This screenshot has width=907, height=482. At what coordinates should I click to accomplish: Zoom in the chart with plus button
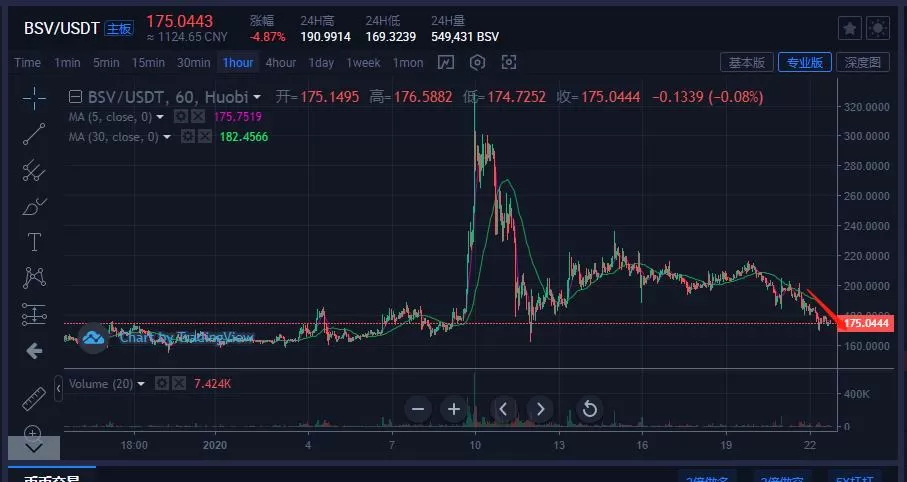(454, 410)
